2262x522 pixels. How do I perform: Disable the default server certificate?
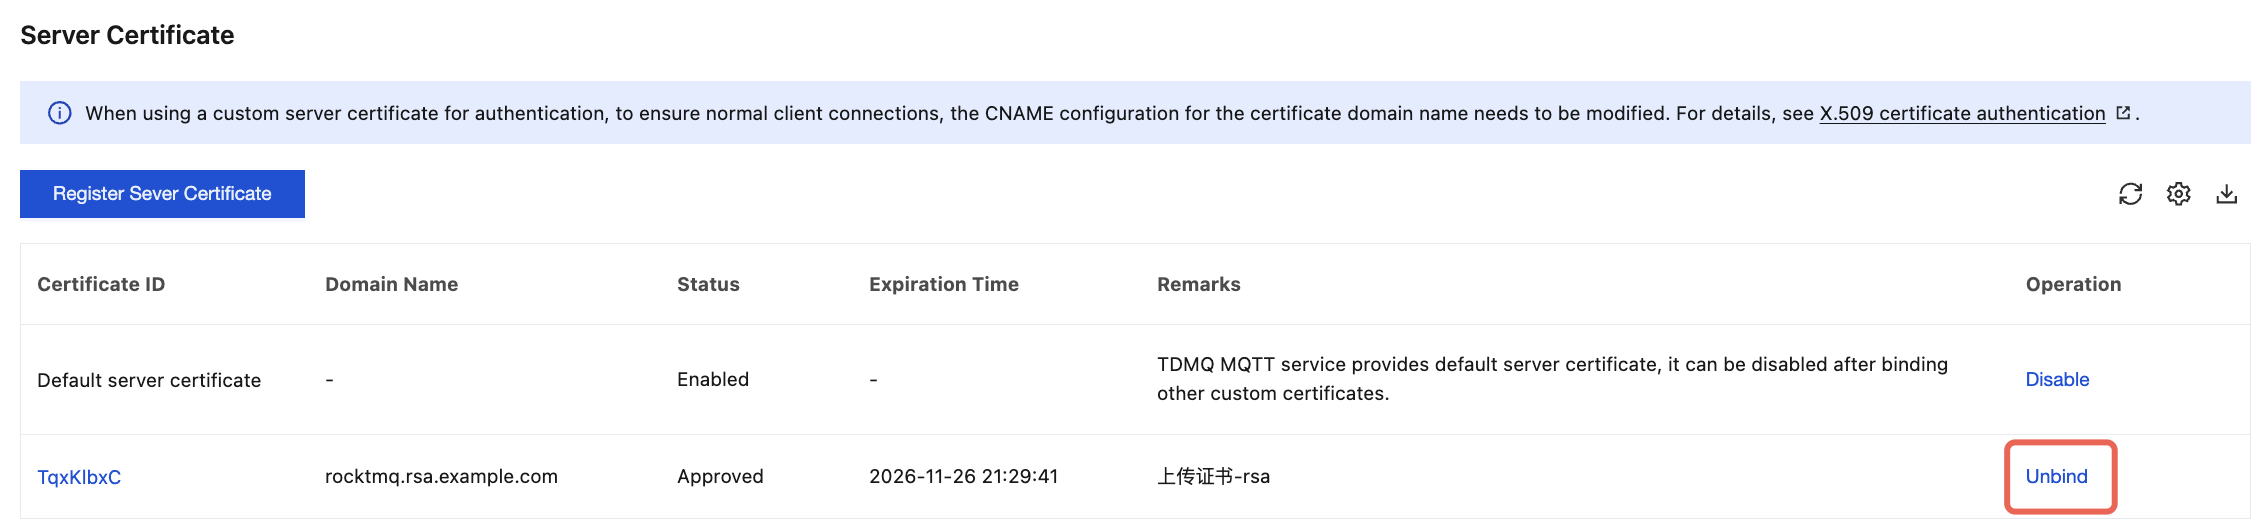(x=2057, y=379)
